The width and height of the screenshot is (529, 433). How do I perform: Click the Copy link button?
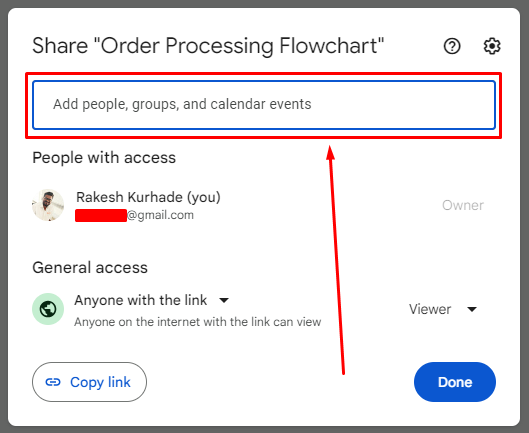click(x=89, y=382)
